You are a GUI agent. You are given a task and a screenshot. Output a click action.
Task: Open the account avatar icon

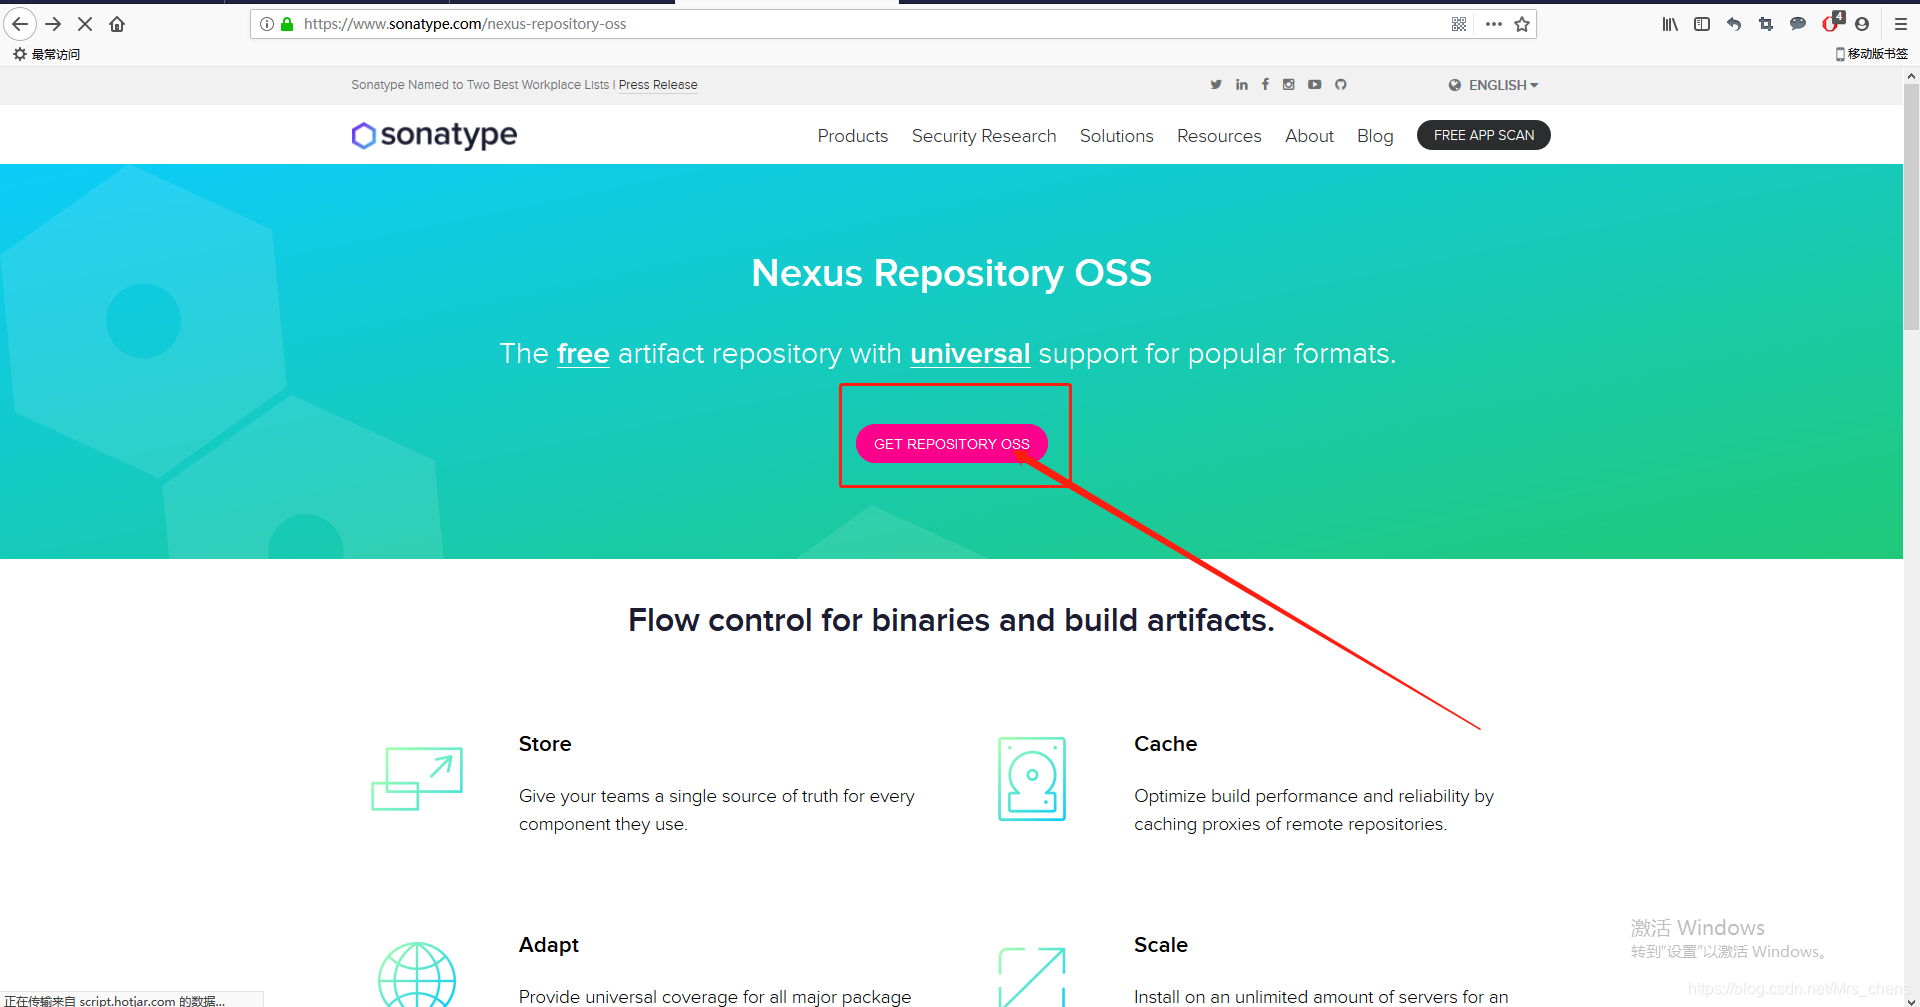[1862, 24]
